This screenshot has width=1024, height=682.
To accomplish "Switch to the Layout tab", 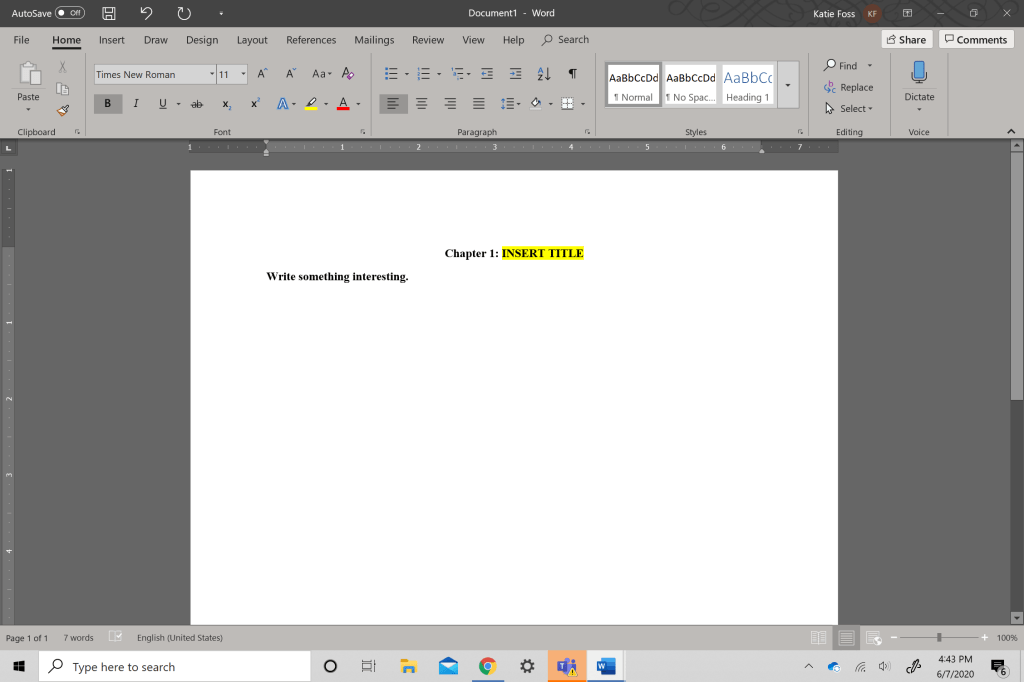I will click(x=252, y=40).
